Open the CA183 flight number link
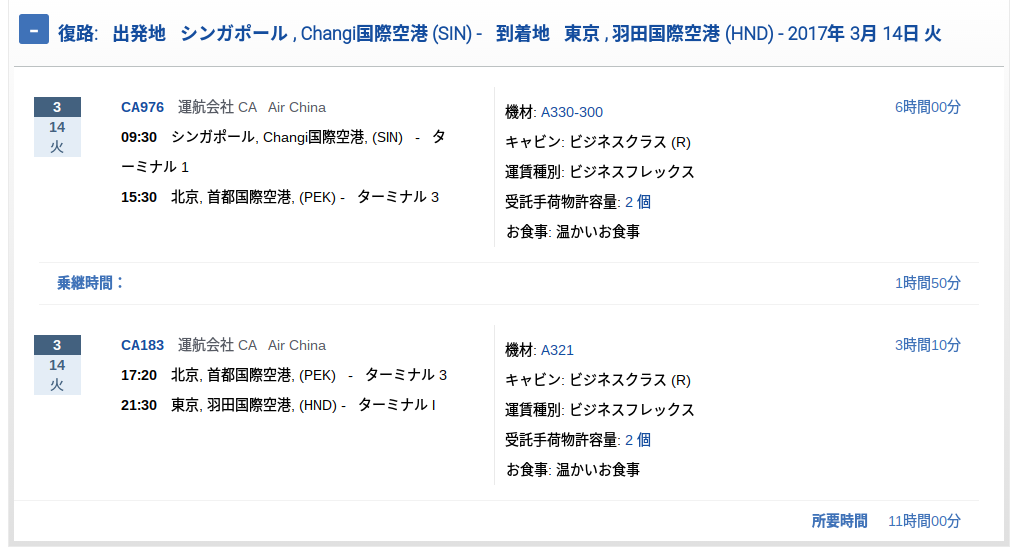 tap(142, 345)
